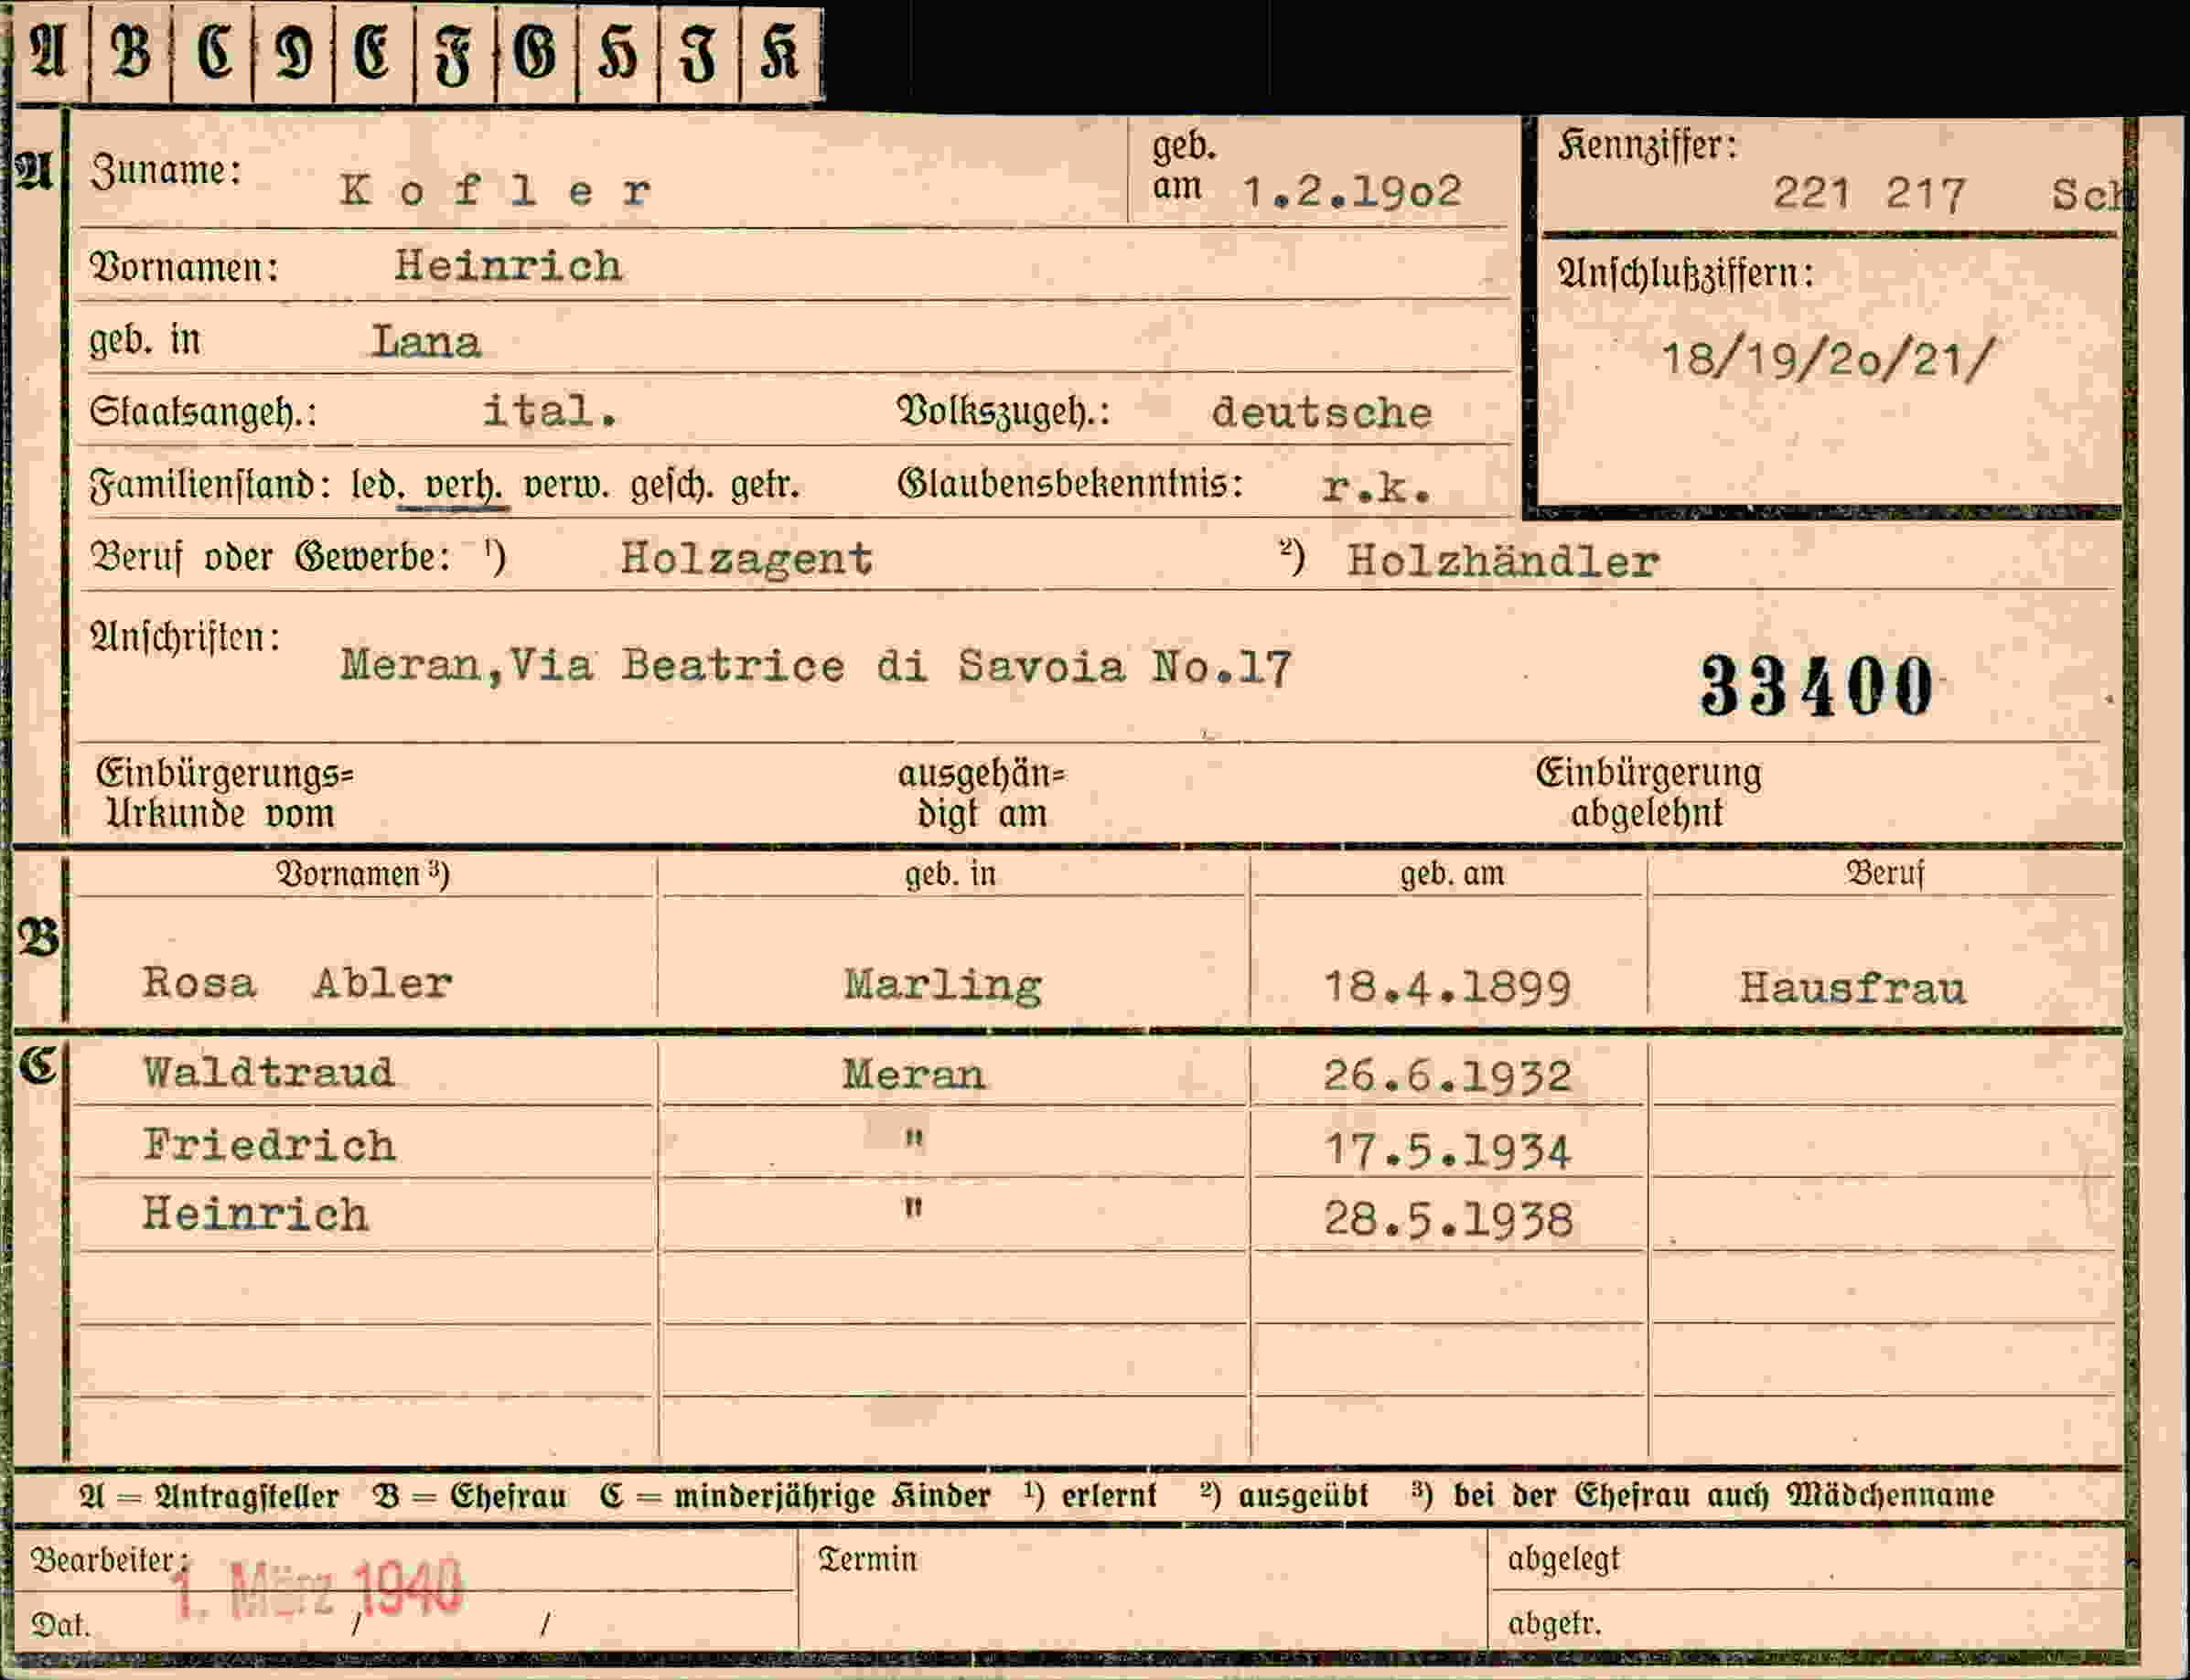Click the 'Beruf oder Gewerbe:' label
Viewport: 2190px width, 1680px height.
tap(270, 557)
